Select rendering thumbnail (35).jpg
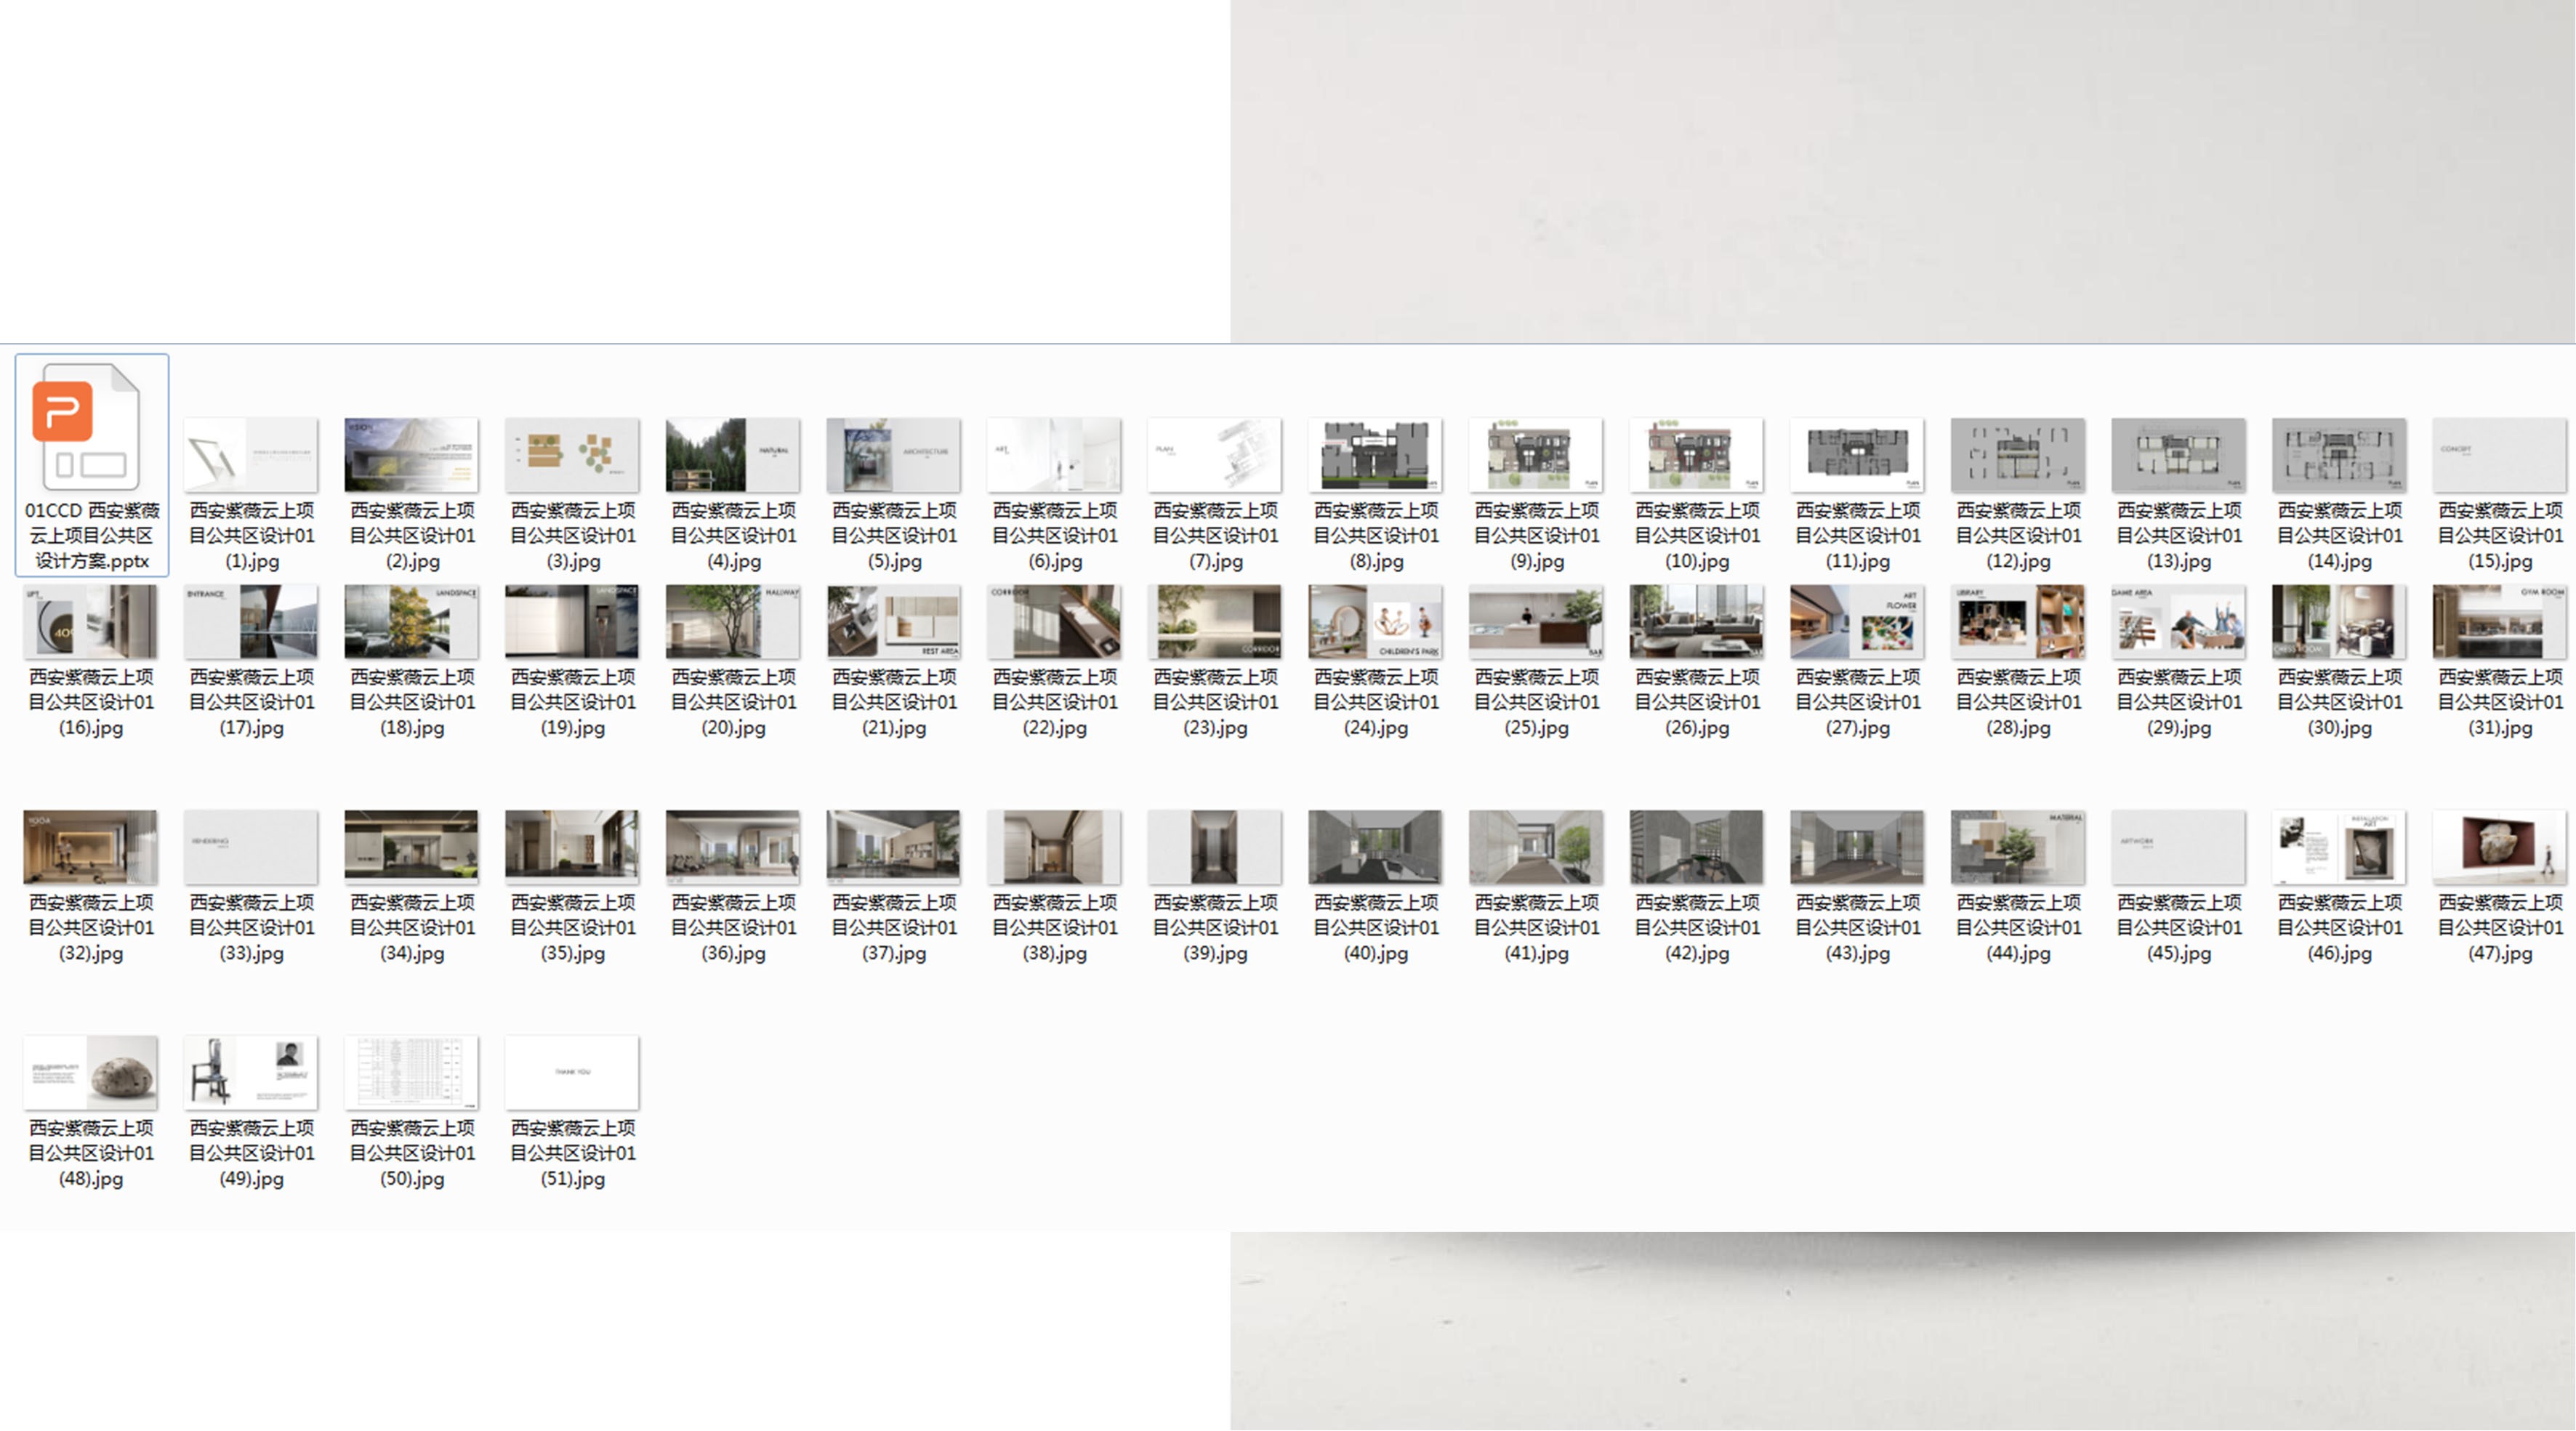The width and height of the screenshot is (2576, 1431). [x=573, y=847]
